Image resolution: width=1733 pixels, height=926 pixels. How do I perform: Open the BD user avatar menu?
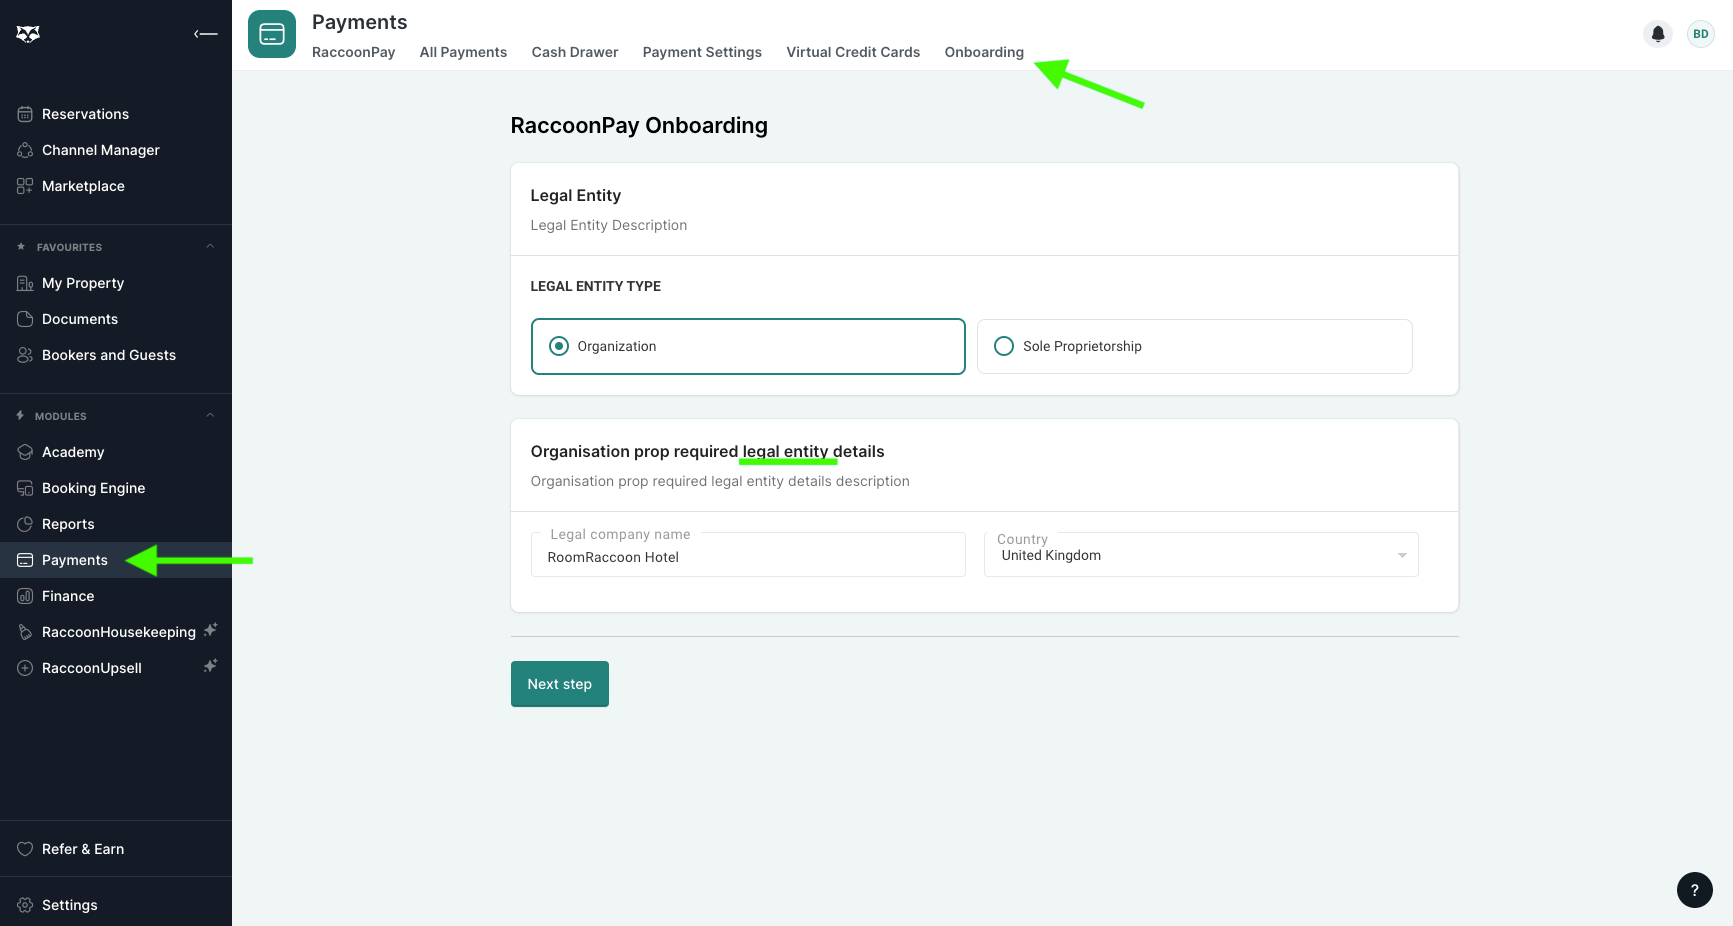coord(1701,34)
